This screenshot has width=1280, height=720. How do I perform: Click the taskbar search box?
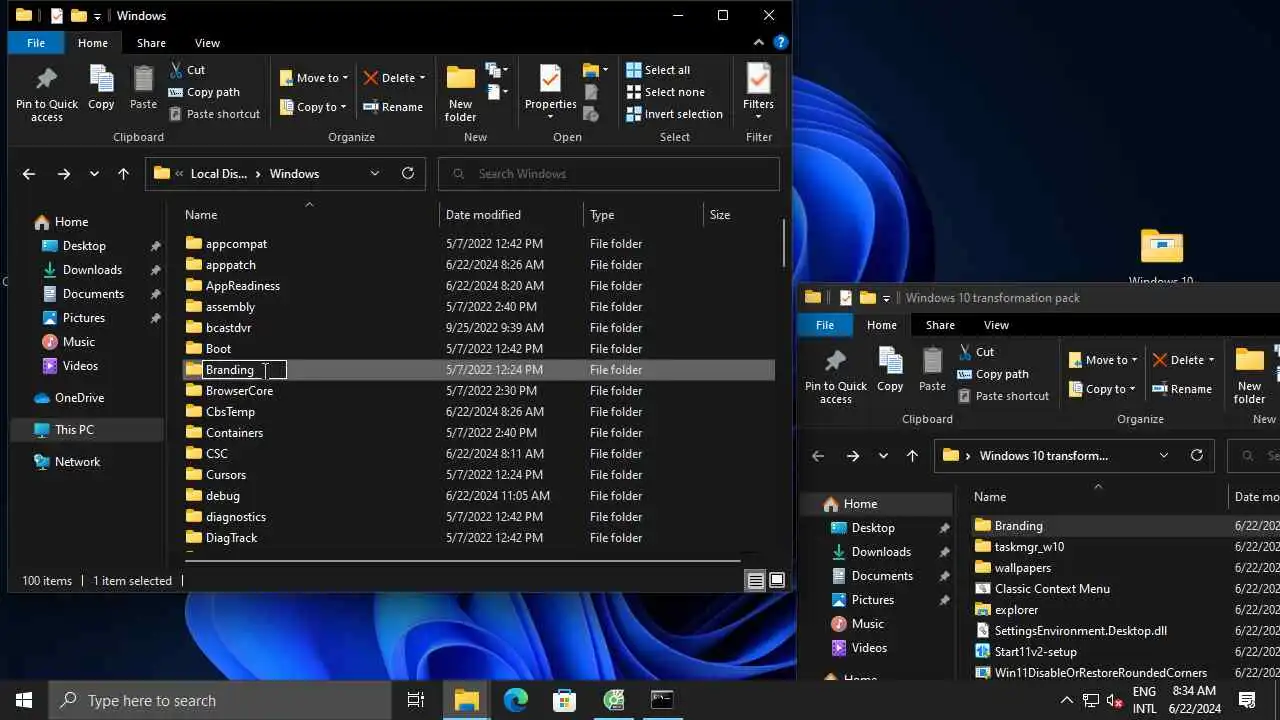click(220, 700)
